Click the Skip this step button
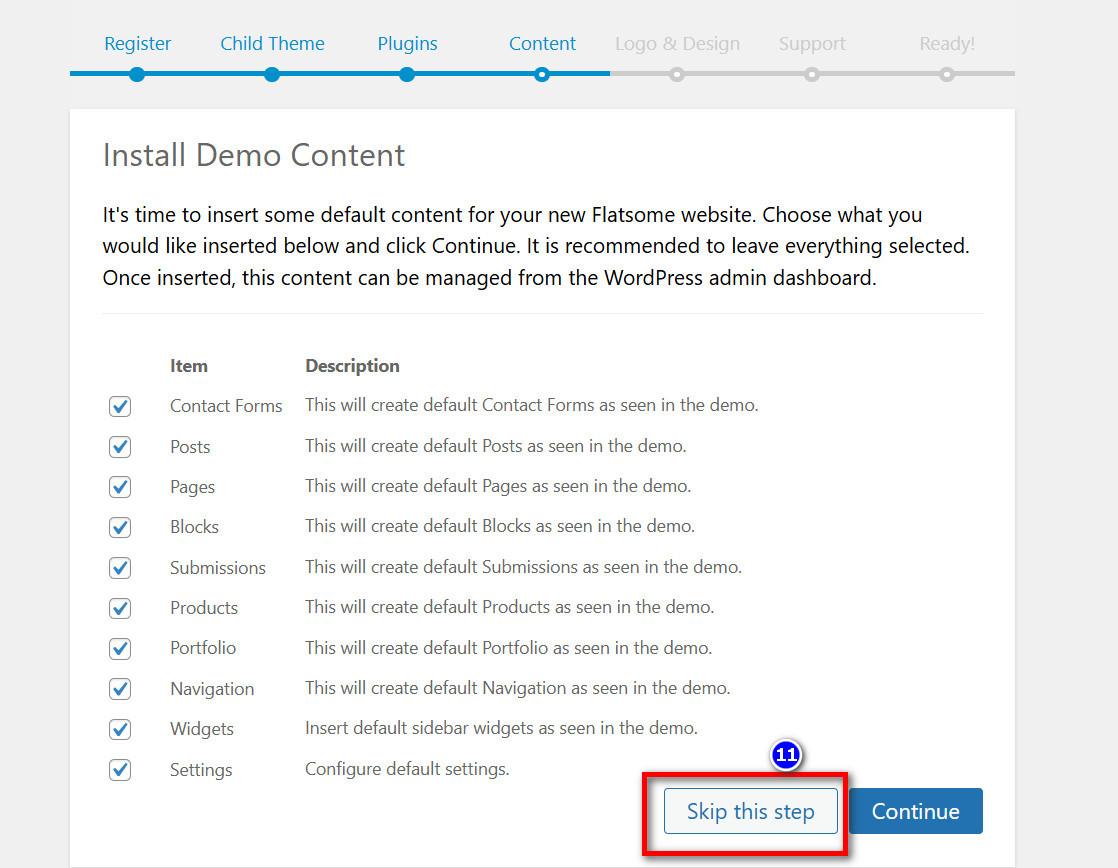1118x868 pixels. coord(750,811)
